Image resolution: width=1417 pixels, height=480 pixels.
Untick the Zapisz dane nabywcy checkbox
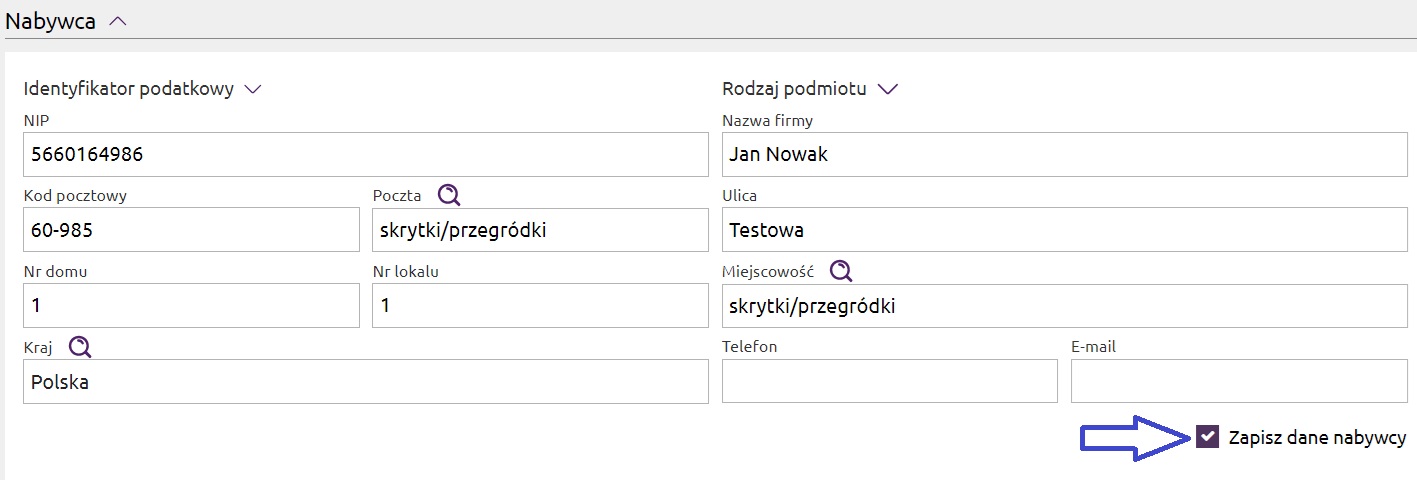1208,437
